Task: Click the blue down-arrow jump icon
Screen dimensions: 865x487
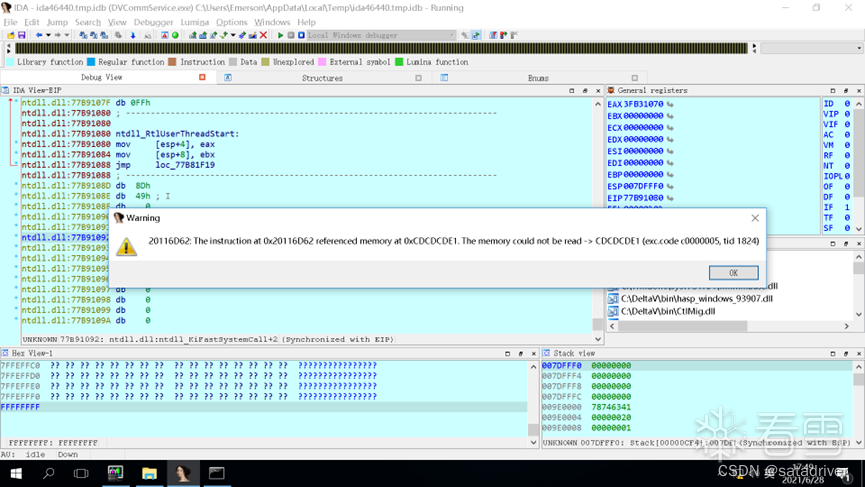Action: click(x=132, y=35)
